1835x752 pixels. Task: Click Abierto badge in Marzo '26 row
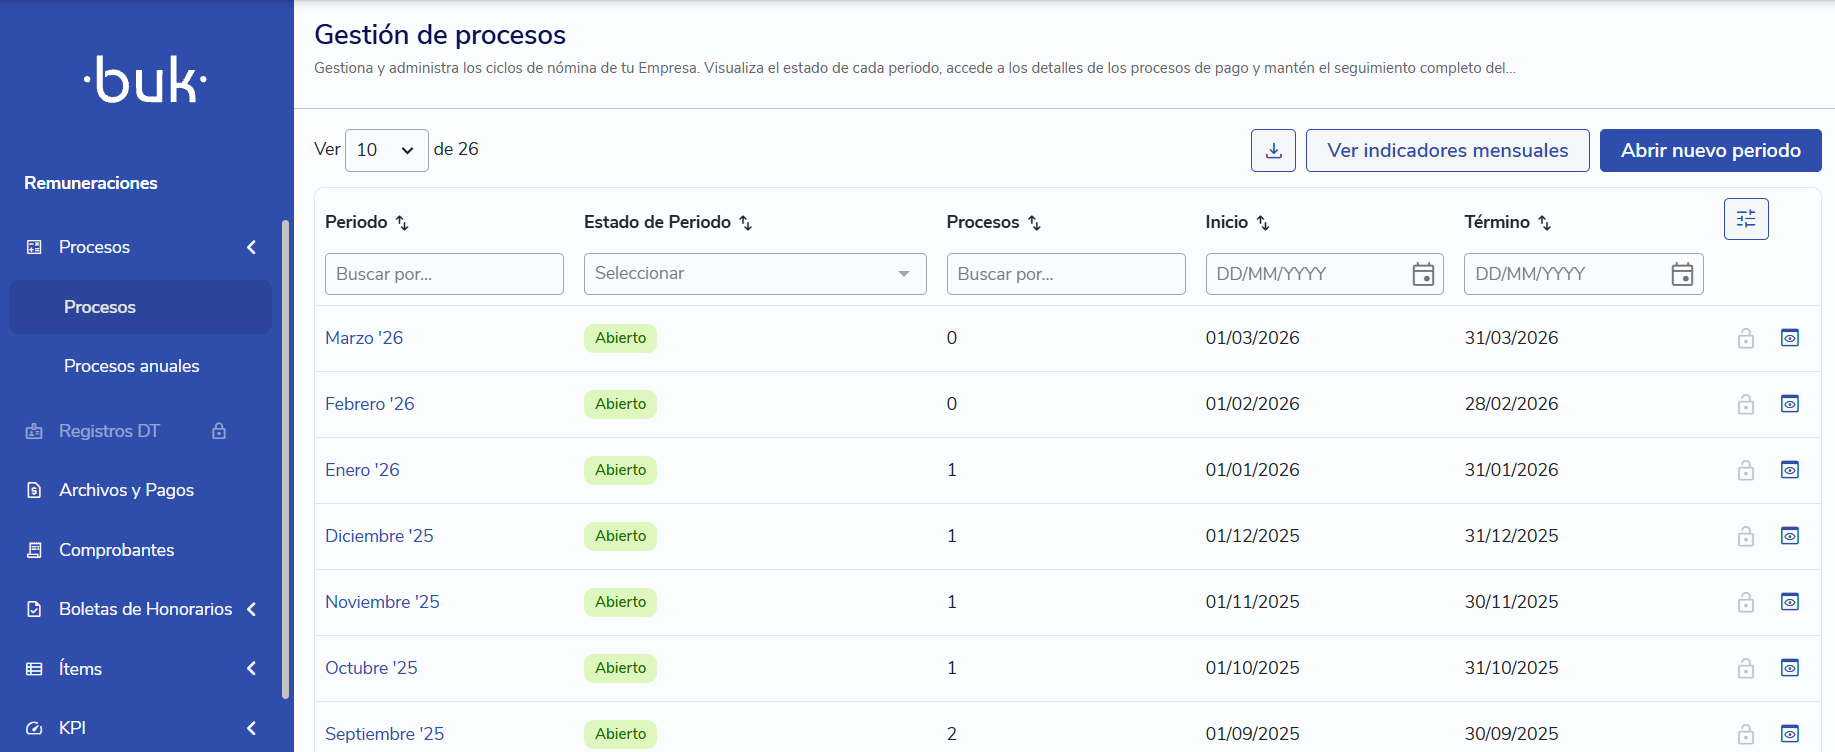click(620, 338)
